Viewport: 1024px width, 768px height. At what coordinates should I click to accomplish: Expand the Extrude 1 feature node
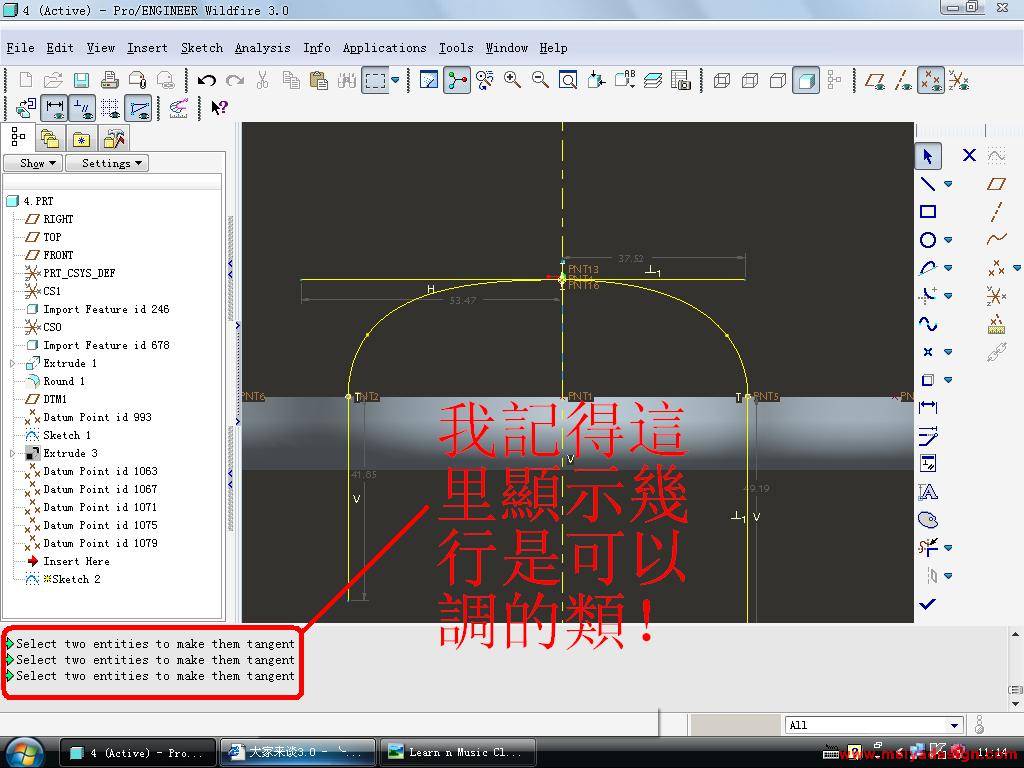tap(12, 363)
